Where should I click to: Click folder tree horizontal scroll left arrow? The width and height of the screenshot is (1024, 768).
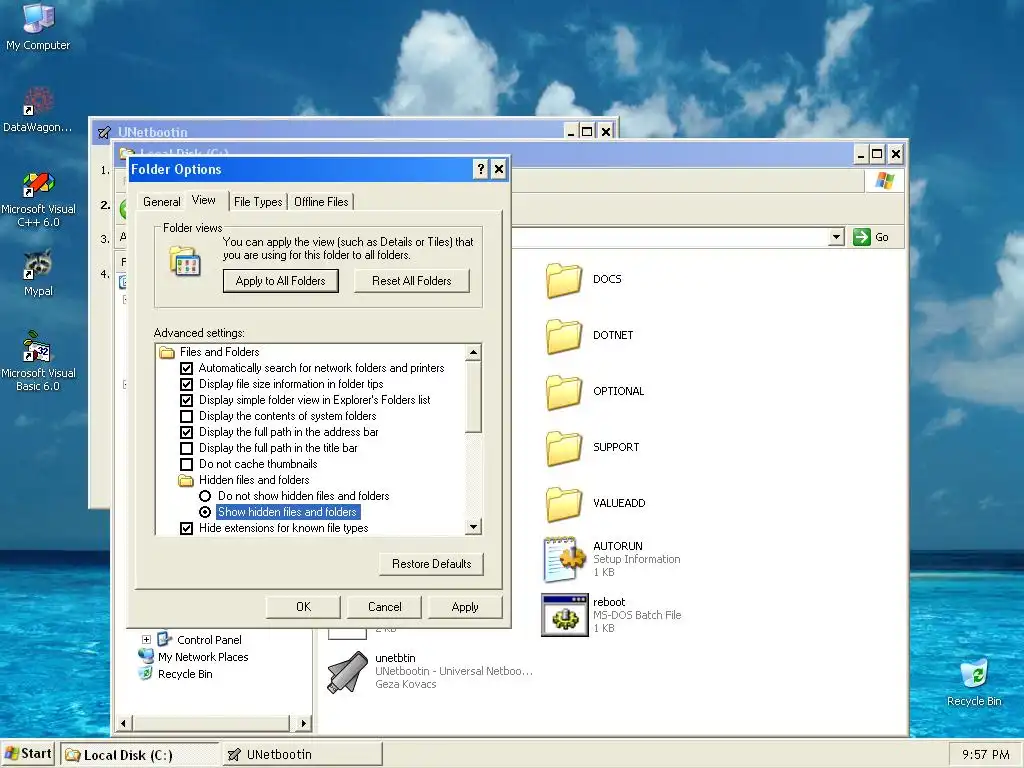(124, 723)
